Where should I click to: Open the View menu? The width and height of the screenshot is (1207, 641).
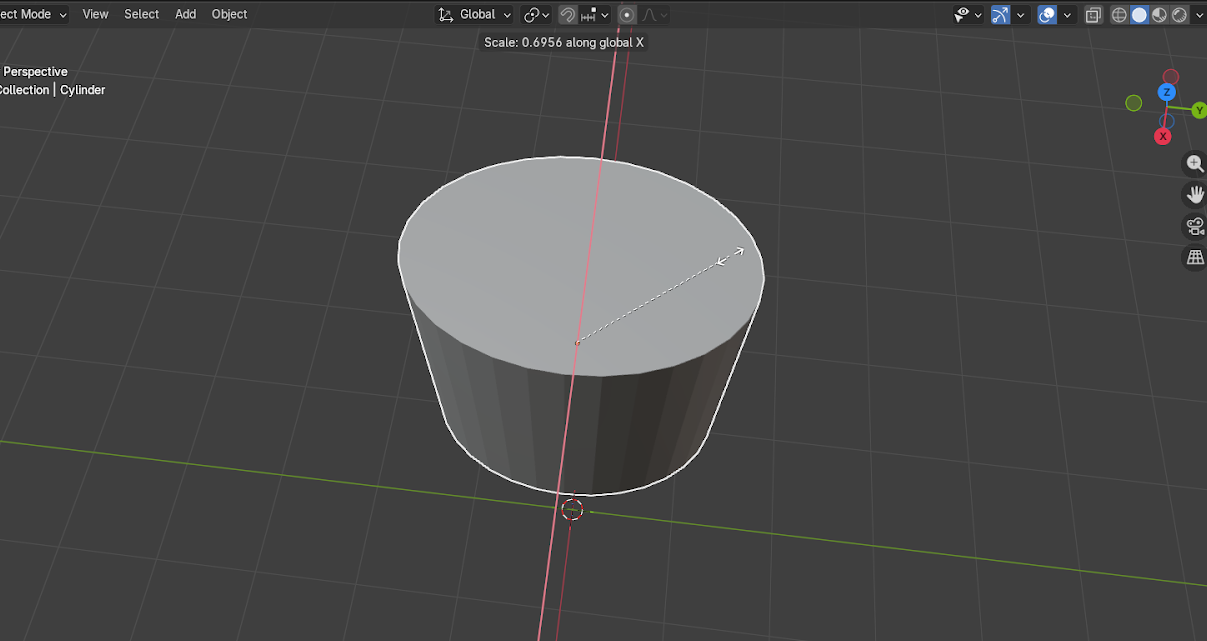point(95,14)
